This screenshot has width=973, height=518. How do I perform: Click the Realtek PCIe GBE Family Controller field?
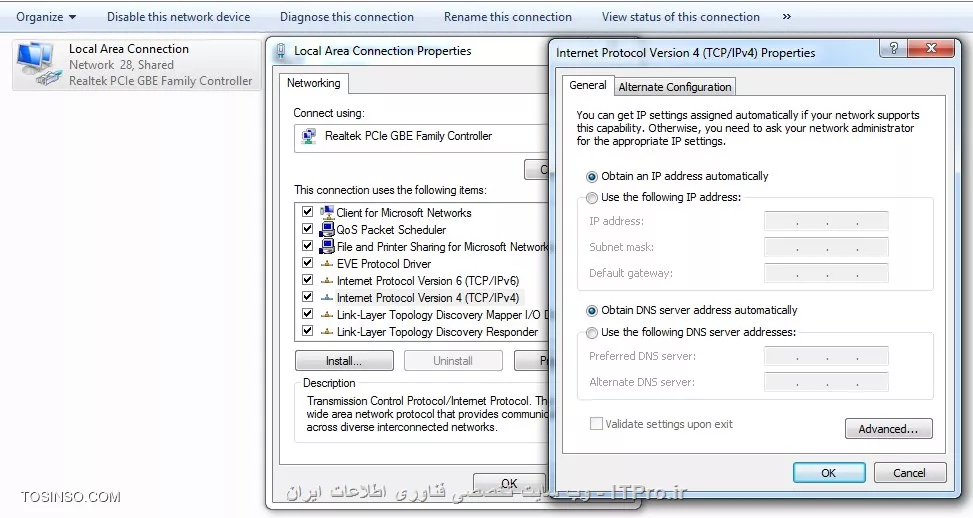pos(421,138)
